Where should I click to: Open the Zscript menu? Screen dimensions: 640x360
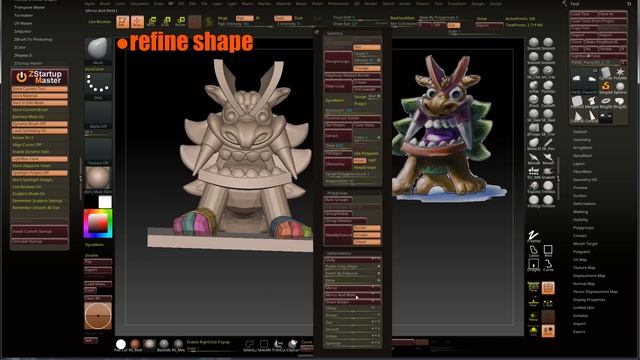pyautogui.click(x=496, y=4)
